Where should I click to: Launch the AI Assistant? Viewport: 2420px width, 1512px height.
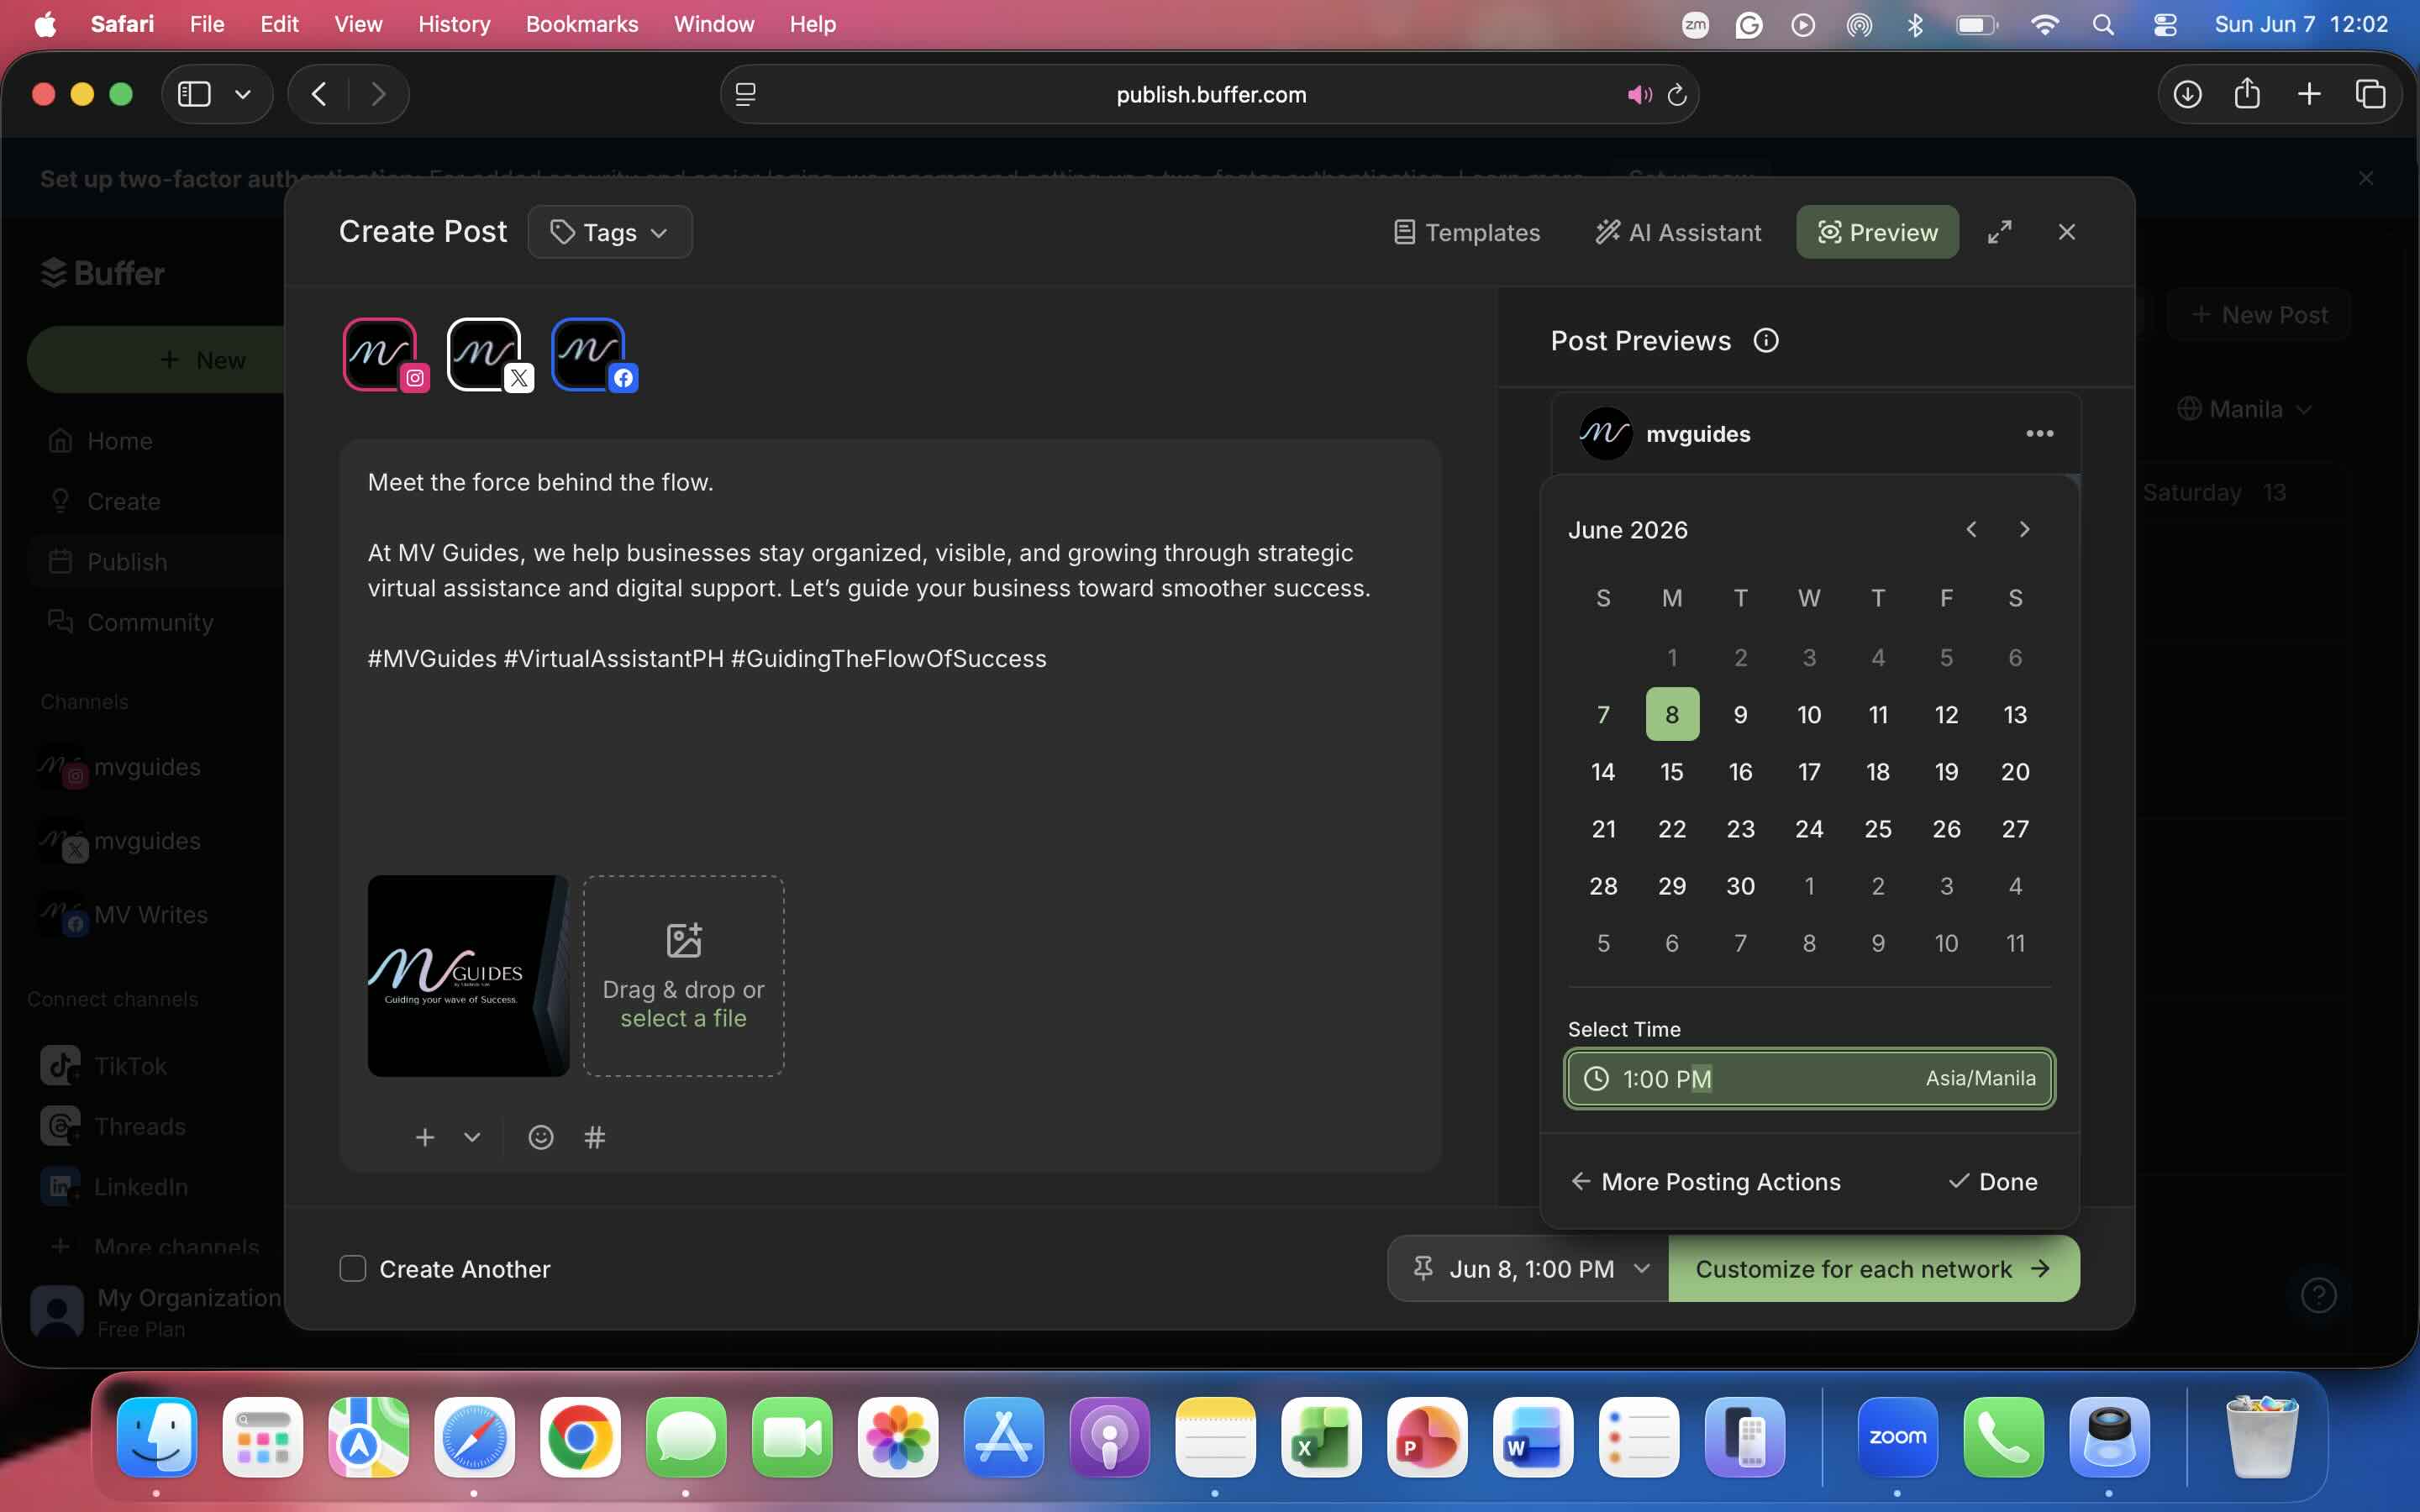(1678, 232)
